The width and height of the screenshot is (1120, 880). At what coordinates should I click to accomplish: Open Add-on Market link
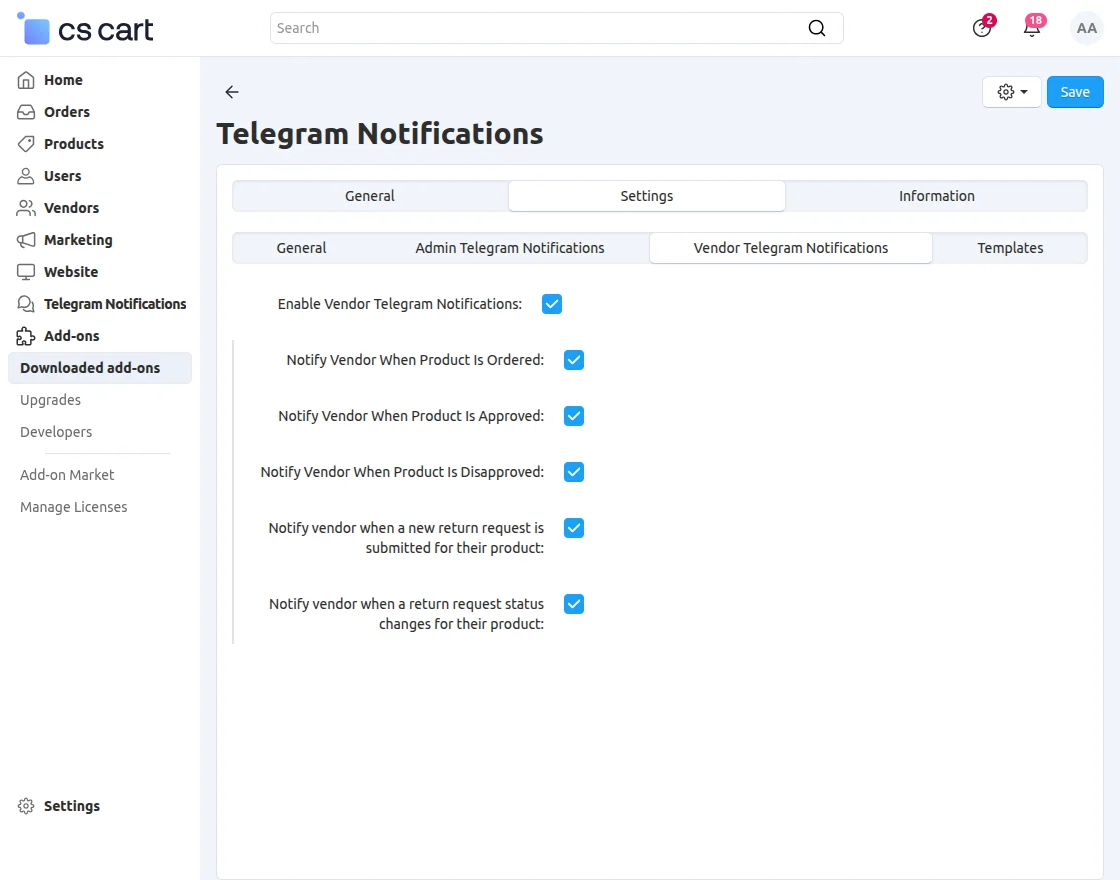pos(67,475)
